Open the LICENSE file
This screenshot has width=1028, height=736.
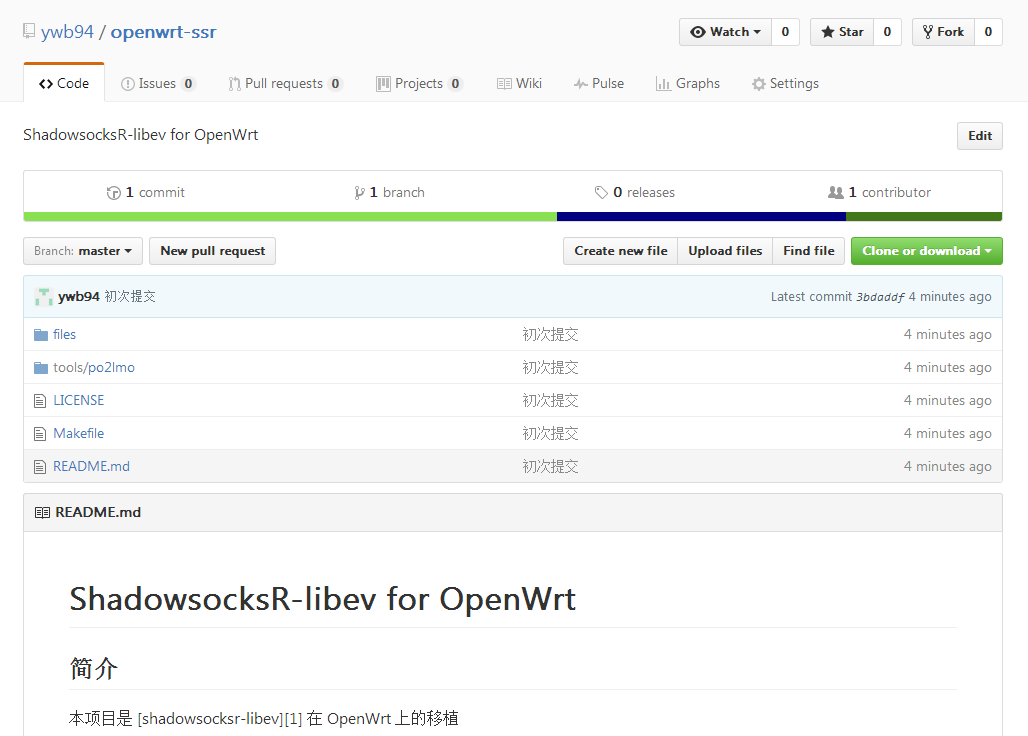click(x=79, y=400)
